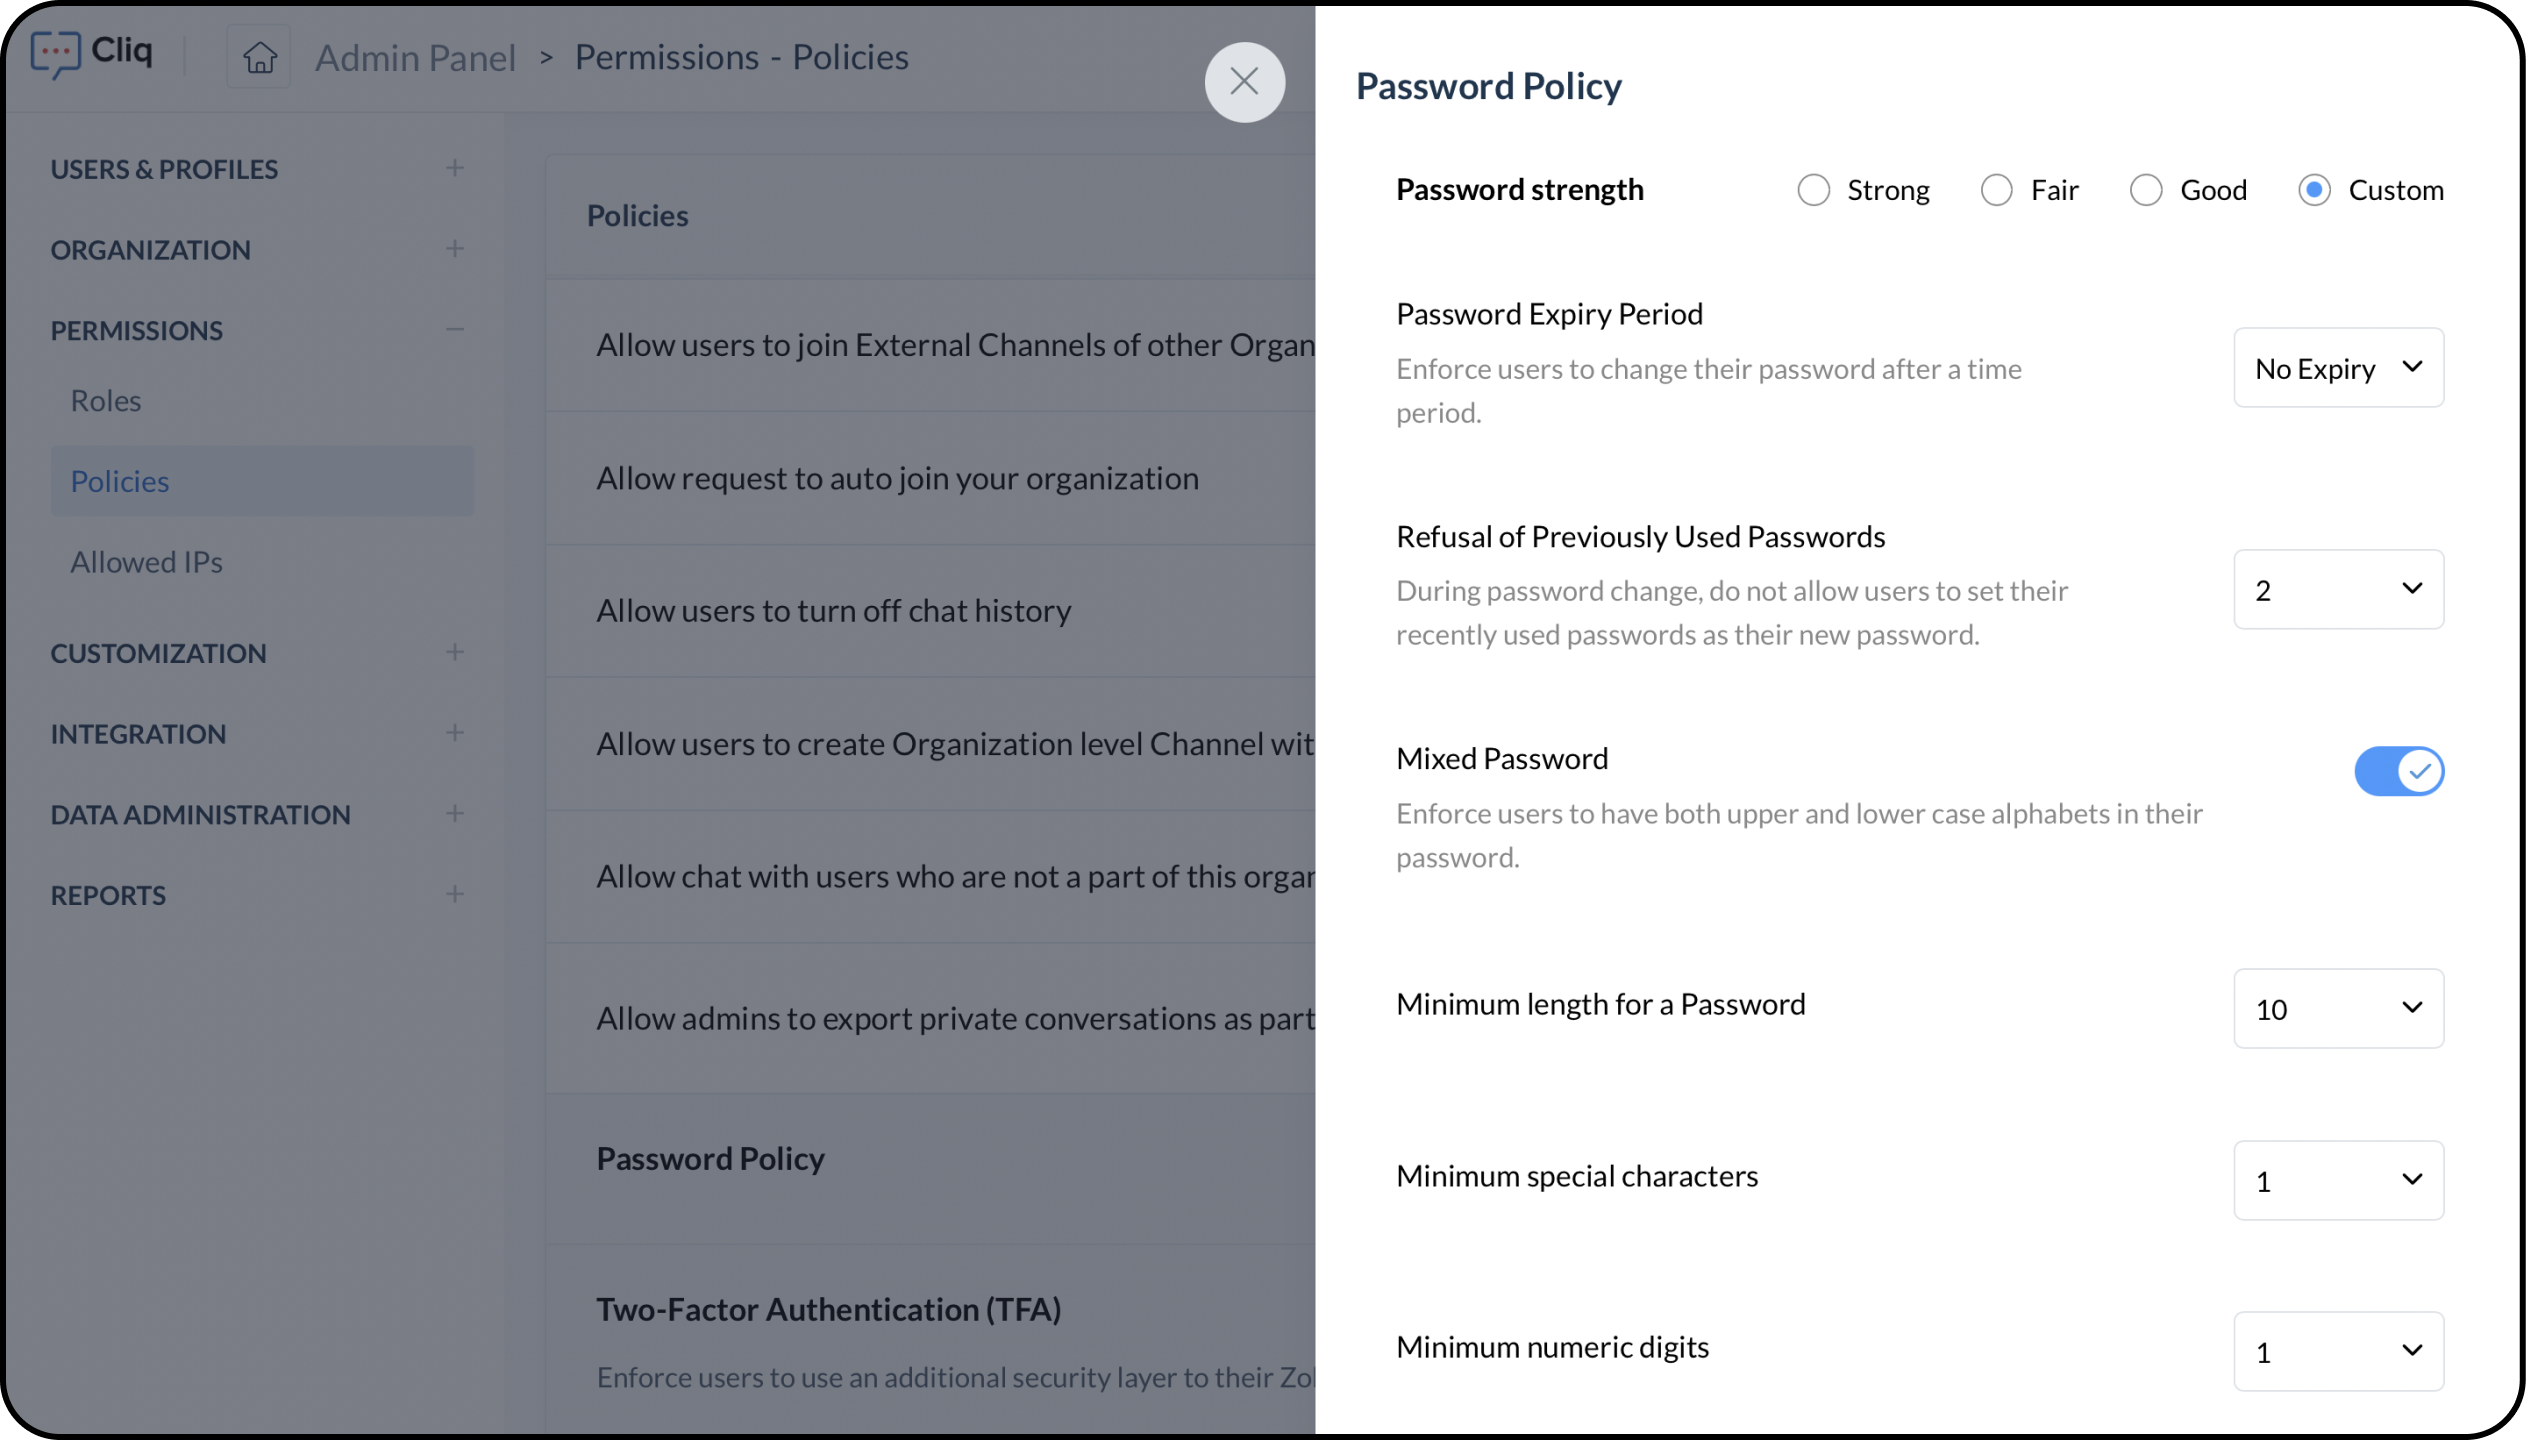Expand Reports section plus icon
This screenshot has height=1440, width=2526.
pyautogui.click(x=455, y=894)
